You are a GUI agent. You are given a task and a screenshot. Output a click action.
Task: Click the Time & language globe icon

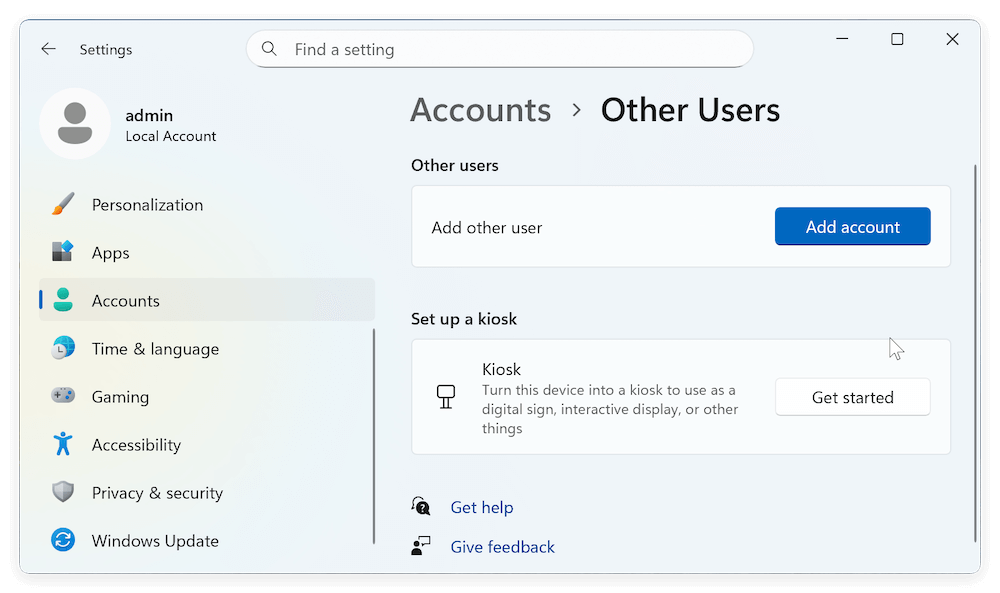[x=63, y=349]
